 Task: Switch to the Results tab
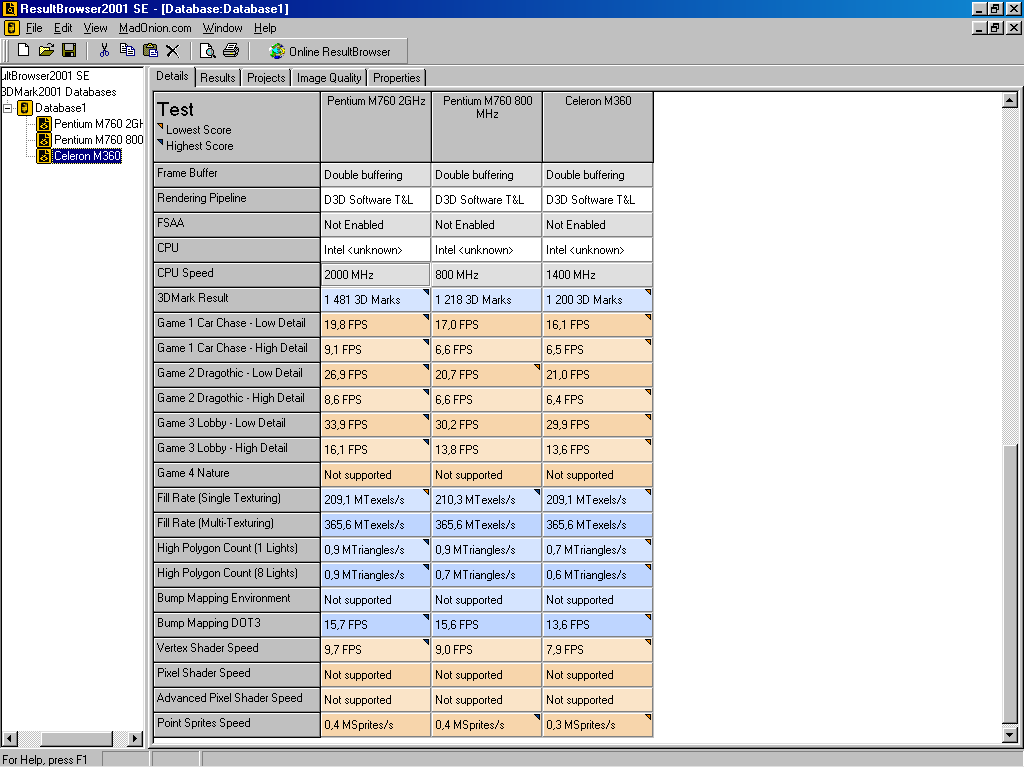point(217,78)
